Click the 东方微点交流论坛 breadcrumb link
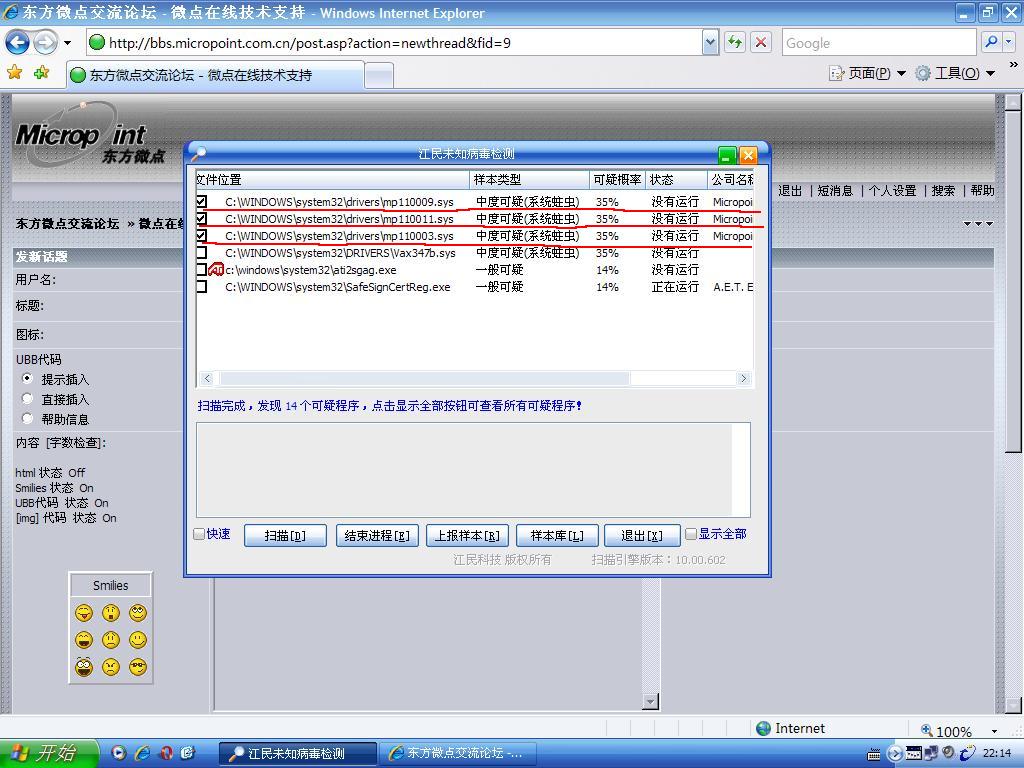Screen dimensions: 1024x768 coord(67,223)
